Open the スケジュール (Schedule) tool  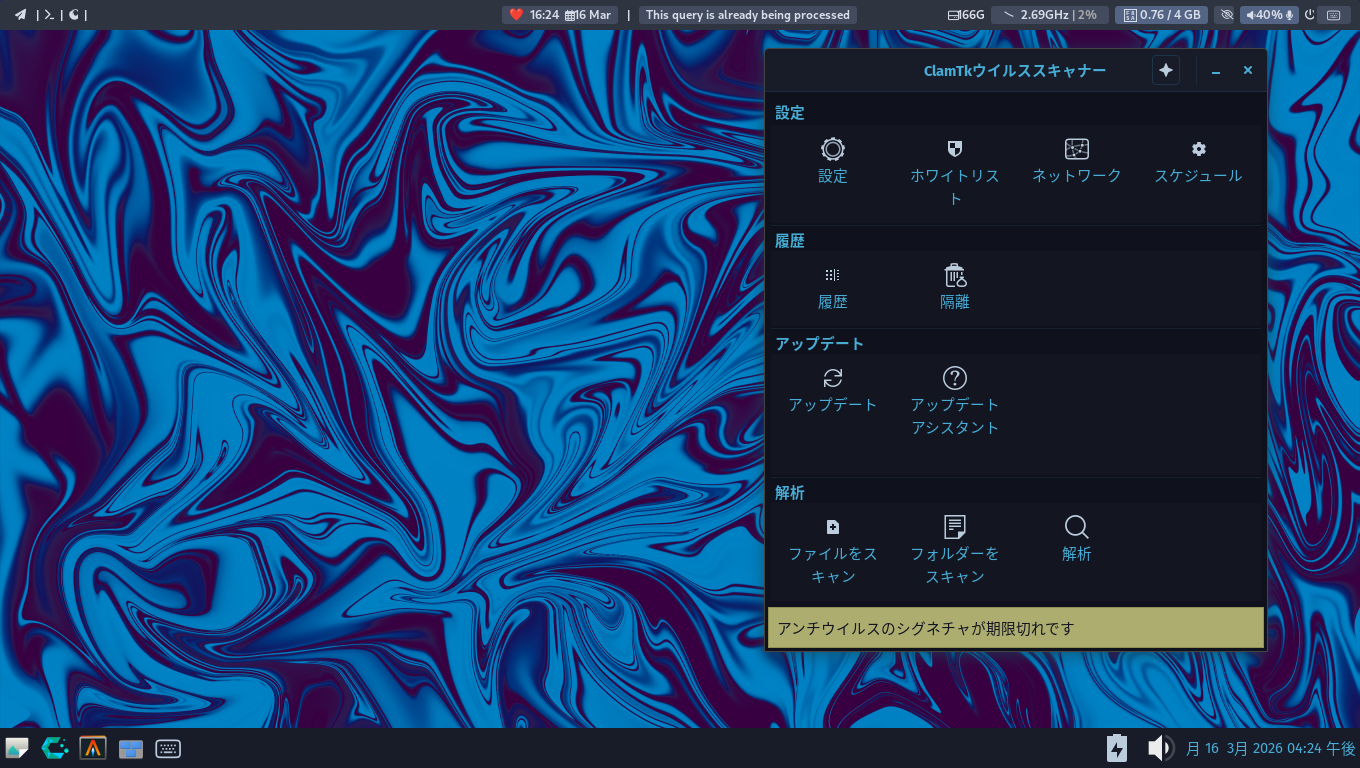[x=1198, y=160]
